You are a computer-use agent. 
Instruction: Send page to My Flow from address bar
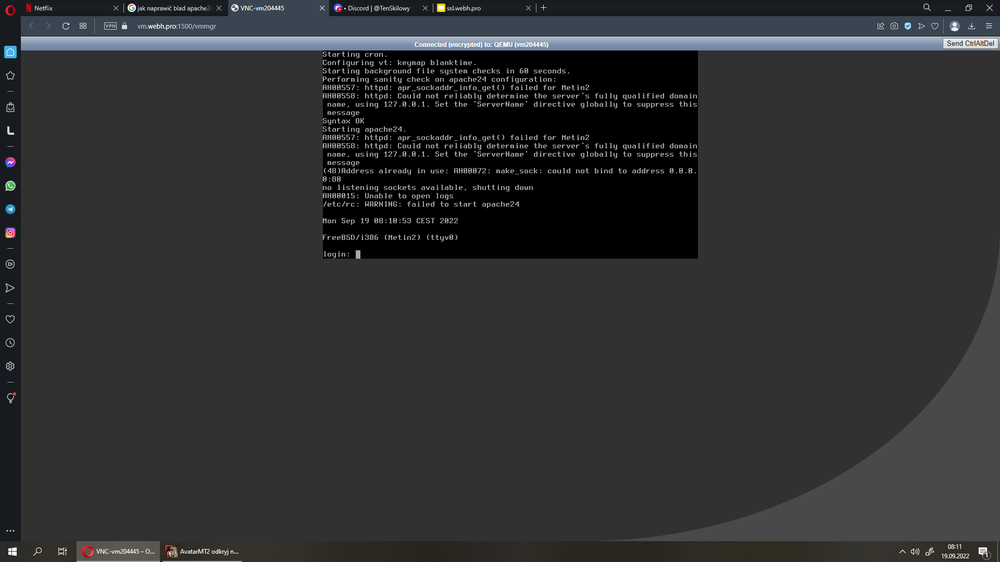(x=922, y=26)
